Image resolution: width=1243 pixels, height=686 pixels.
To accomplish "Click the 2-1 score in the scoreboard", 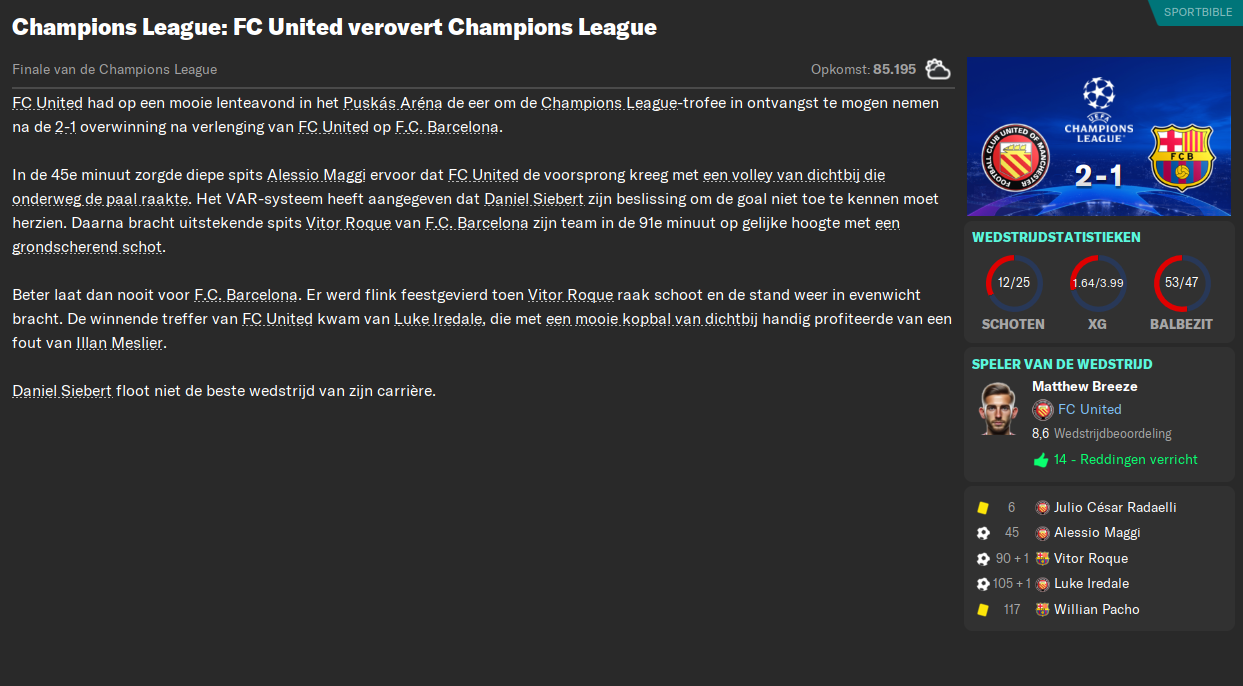I will tap(1098, 176).
